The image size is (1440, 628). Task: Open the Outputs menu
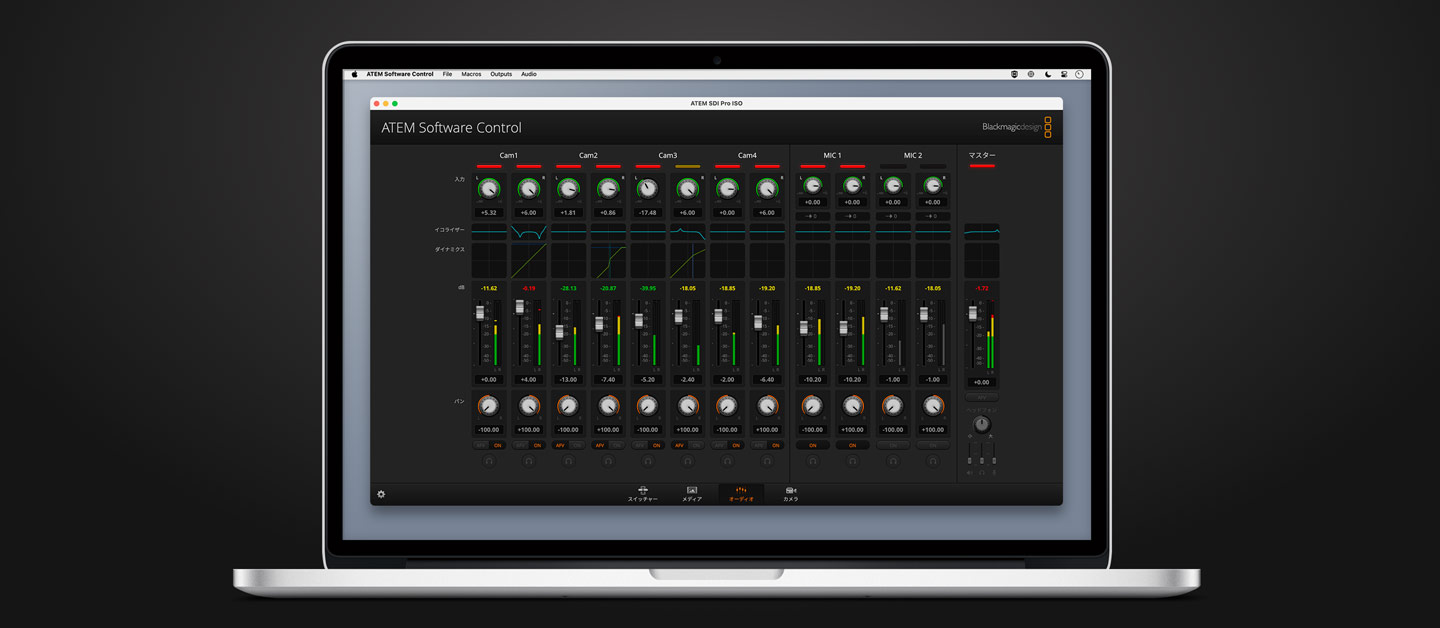(501, 74)
